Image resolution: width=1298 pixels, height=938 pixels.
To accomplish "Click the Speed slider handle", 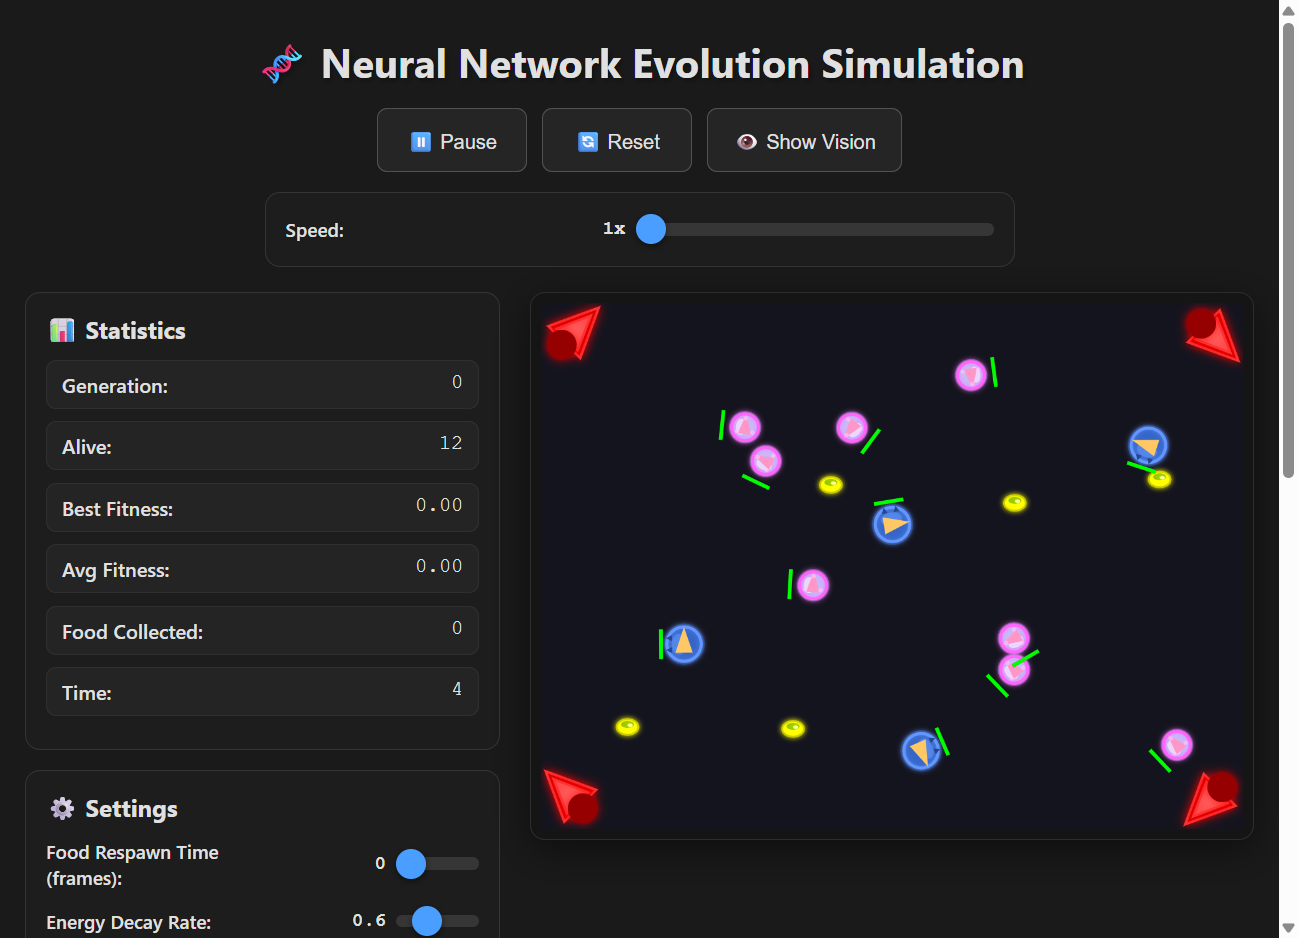I will pyautogui.click(x=651, y=229).
